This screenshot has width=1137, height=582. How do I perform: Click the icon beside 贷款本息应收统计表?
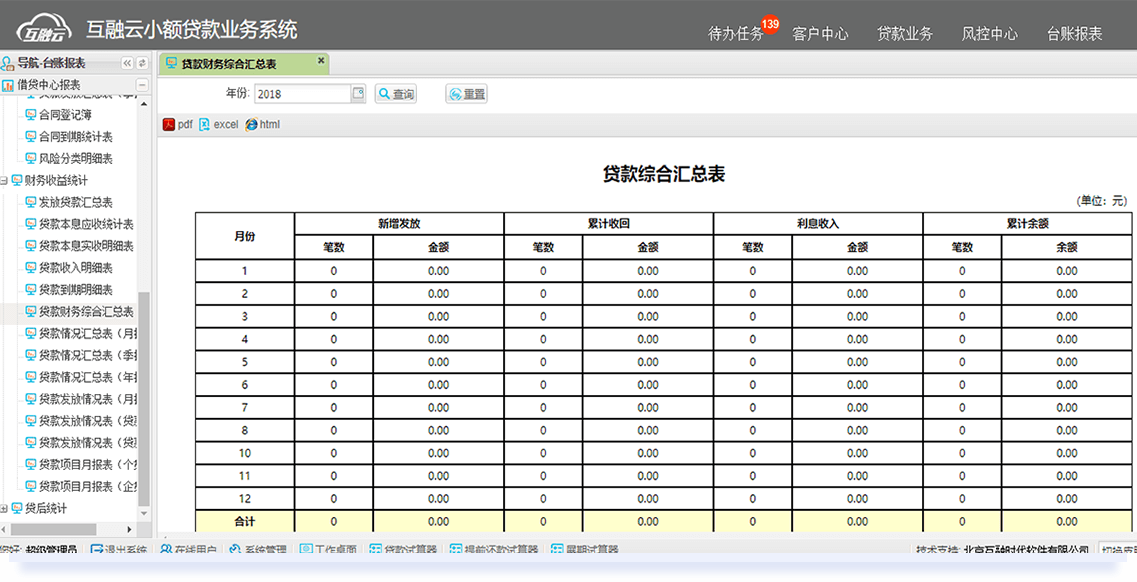click(x=30, y=224)
